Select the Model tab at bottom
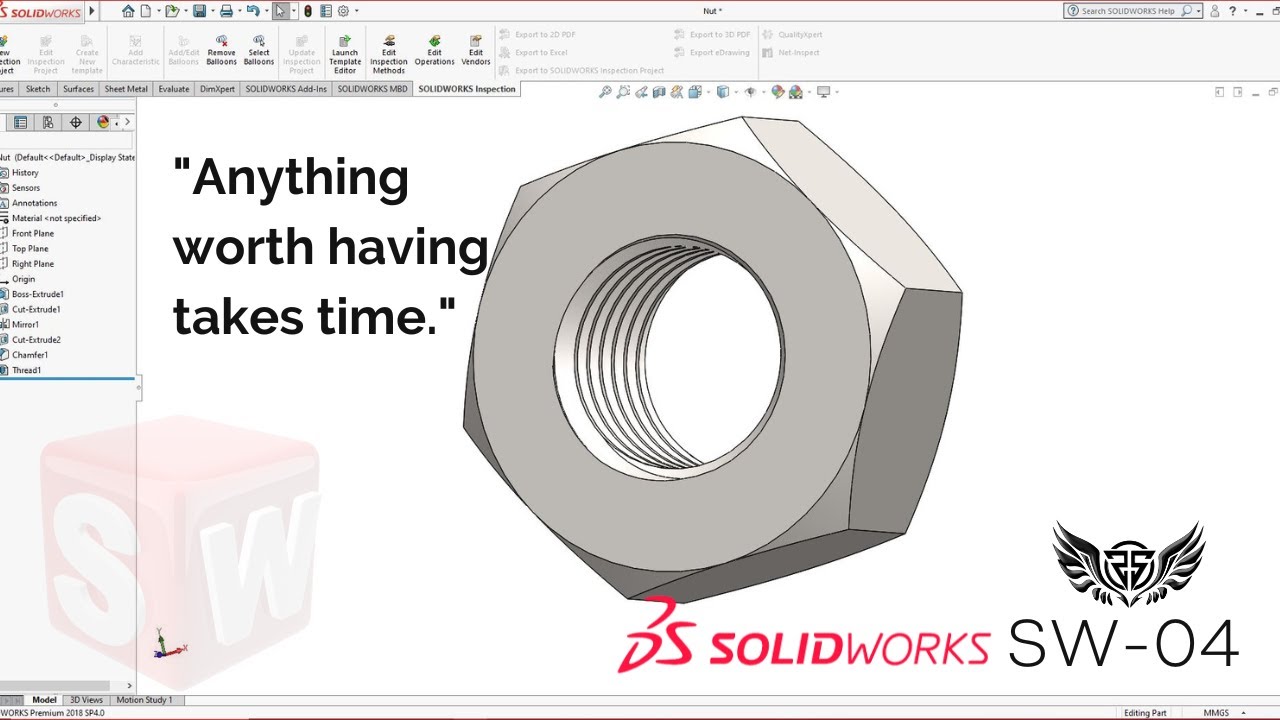Screen dimensions: 1280x720 [44, 700]
